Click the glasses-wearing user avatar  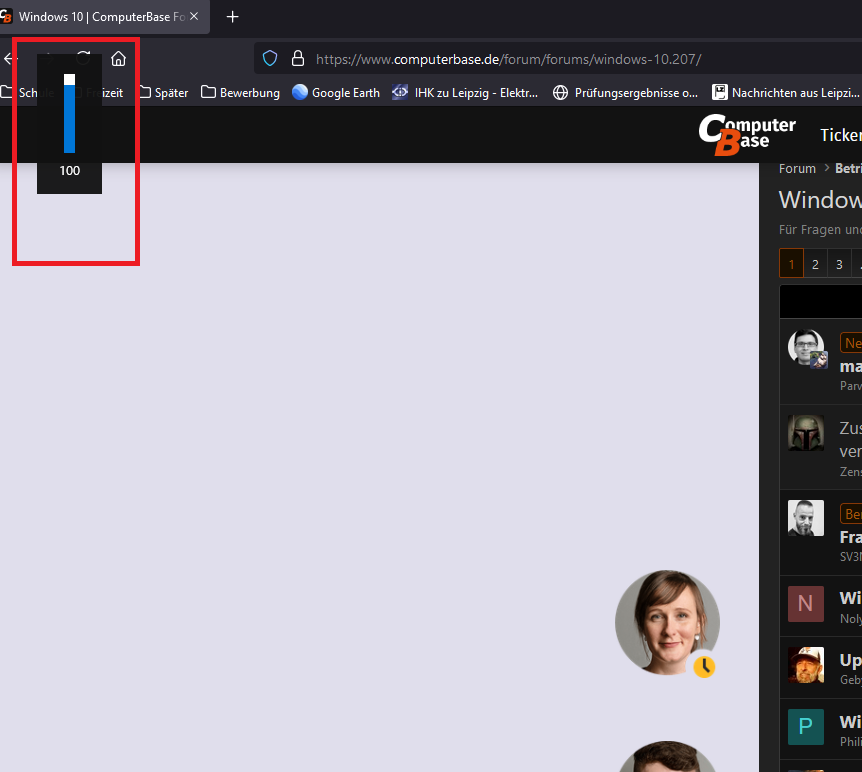click(806, 348)
